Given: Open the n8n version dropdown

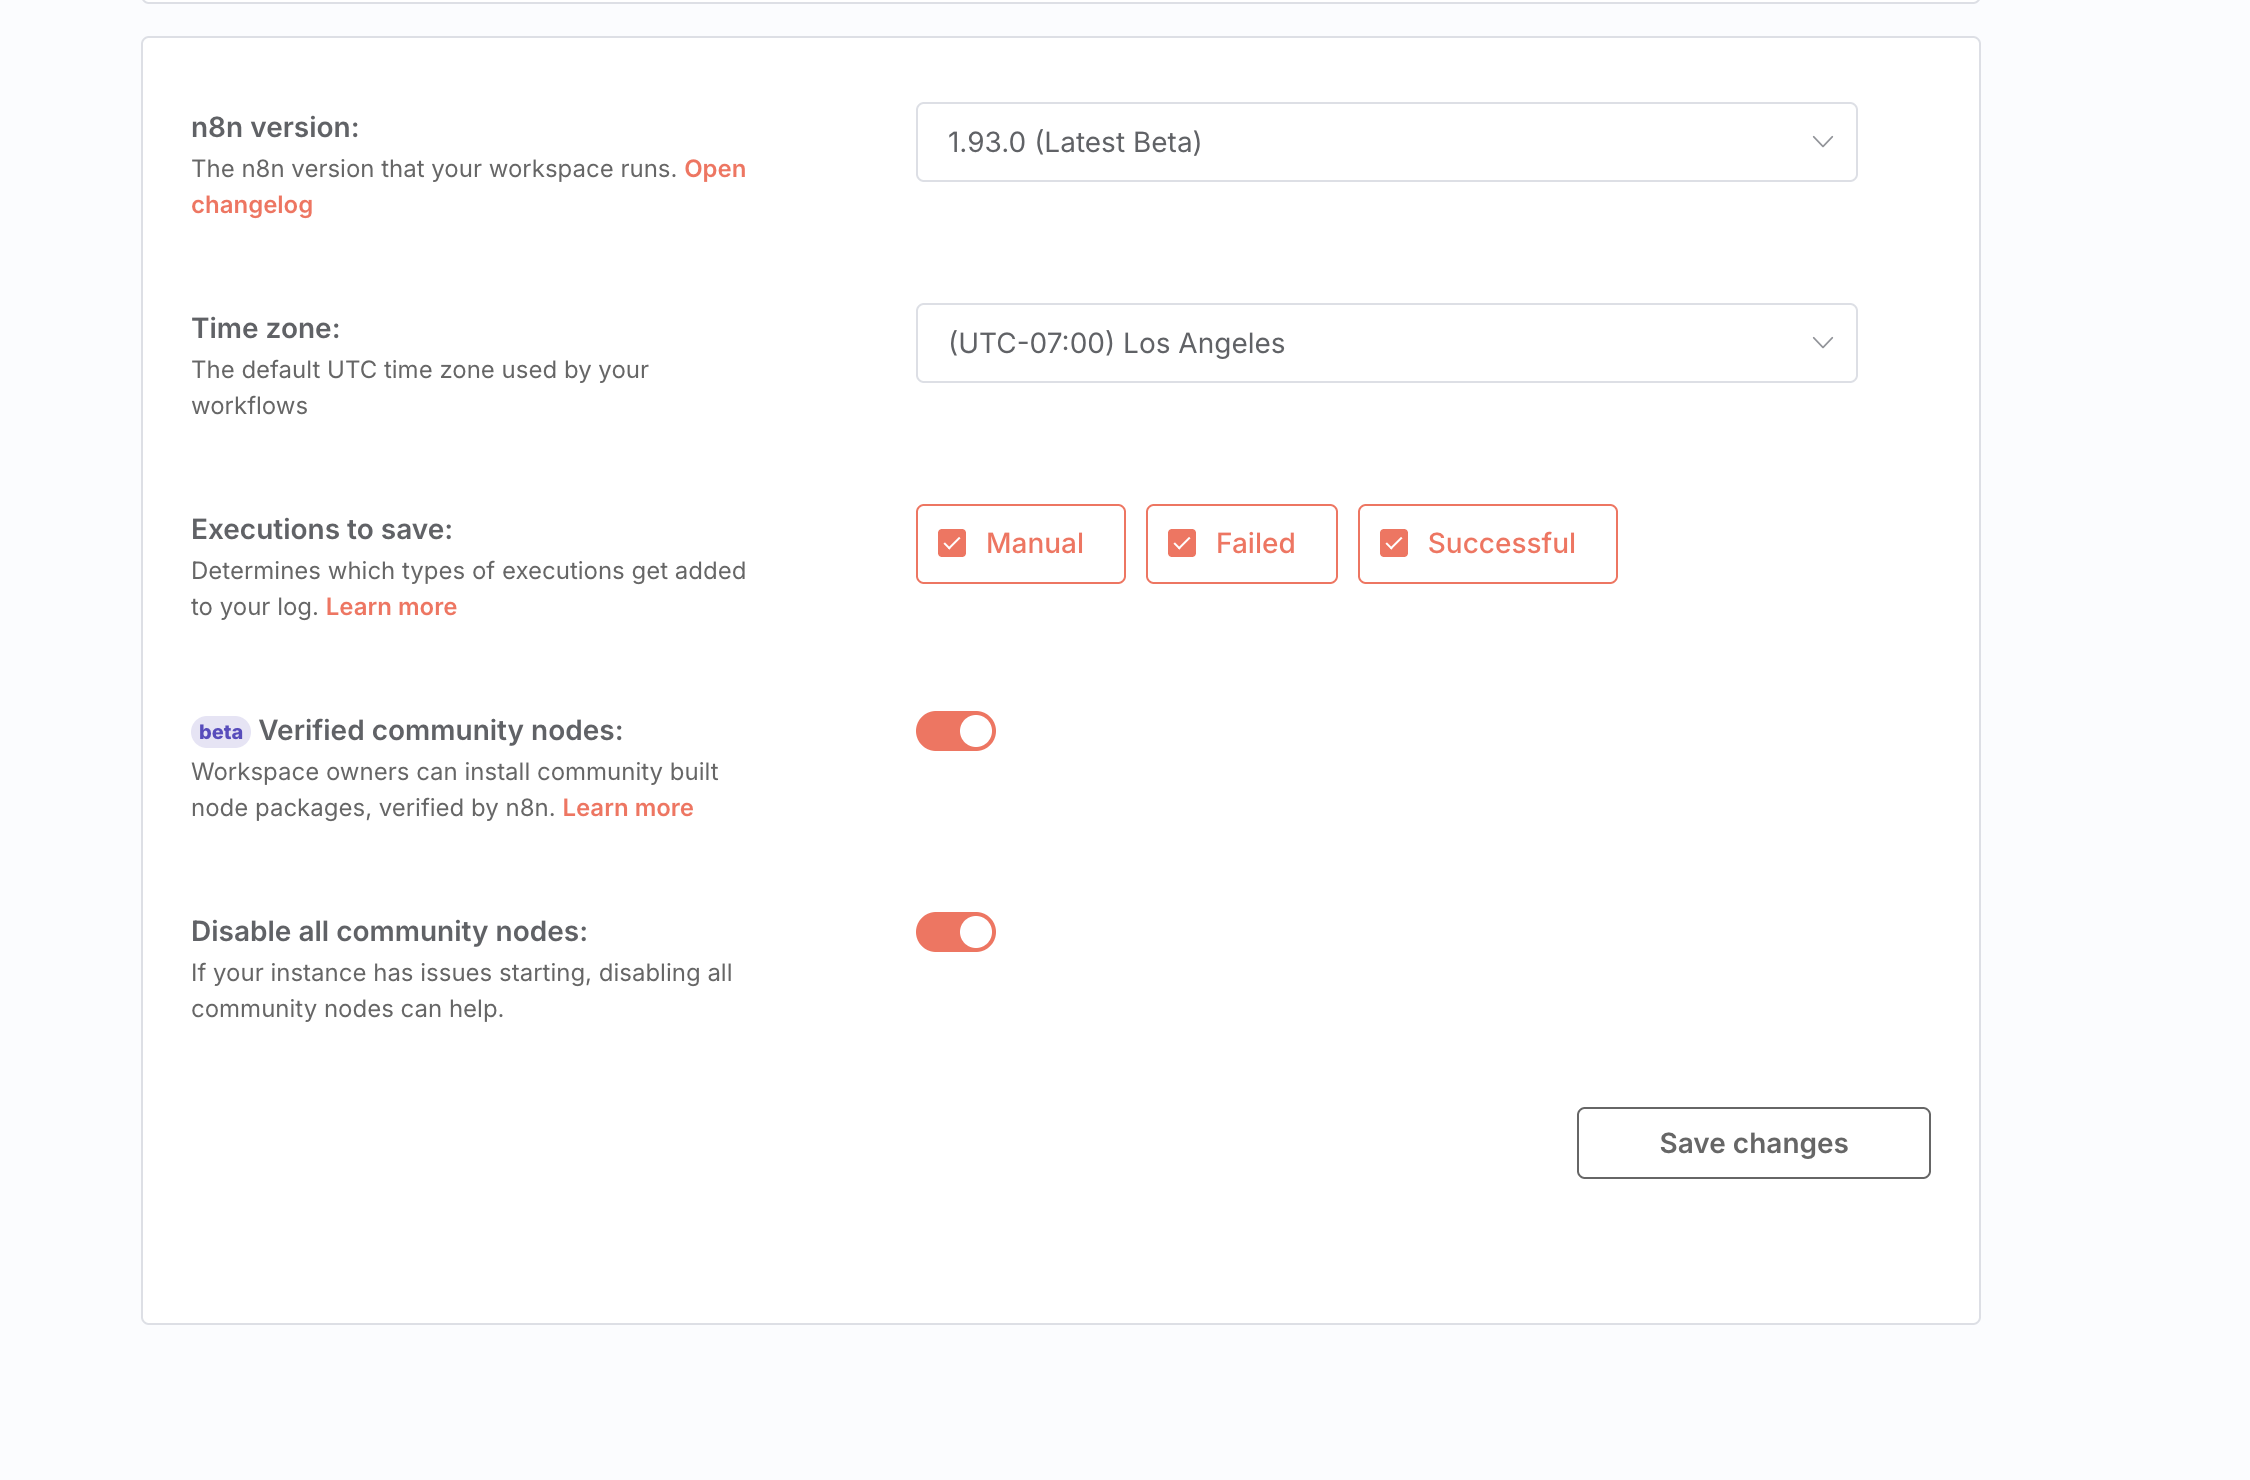Looking at the screenshot, I should 1384,142.
